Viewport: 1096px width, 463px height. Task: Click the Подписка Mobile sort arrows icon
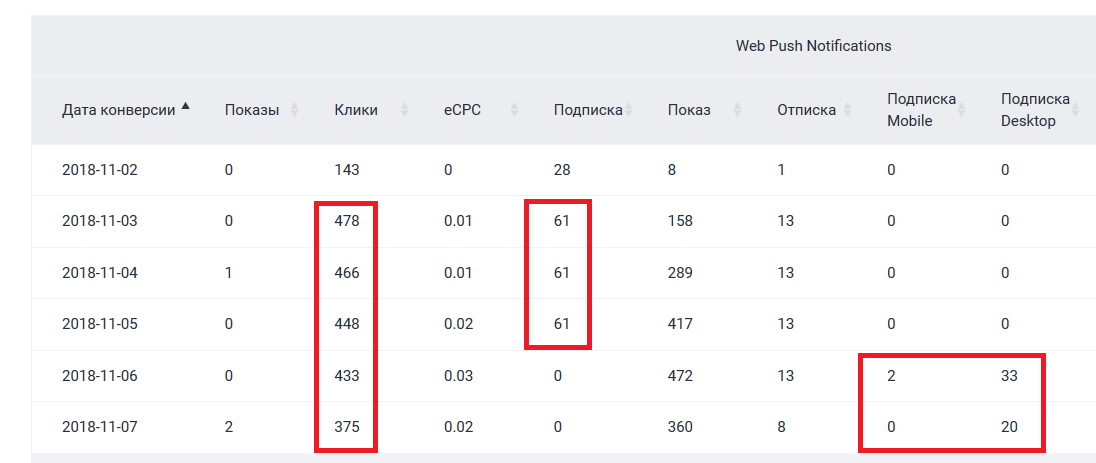(x=962, y=110)
